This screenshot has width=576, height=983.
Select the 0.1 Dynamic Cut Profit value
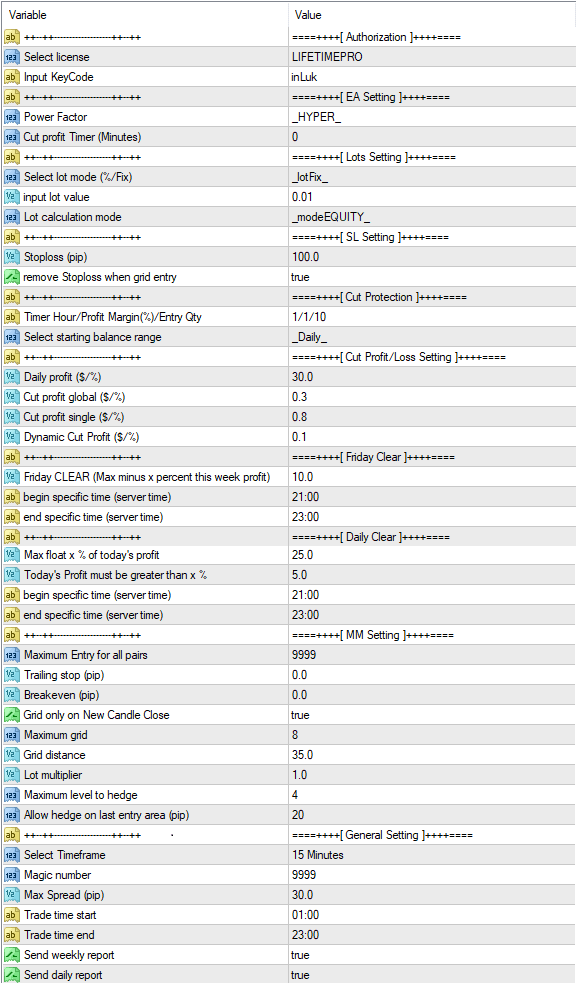[x=300, y=438]
